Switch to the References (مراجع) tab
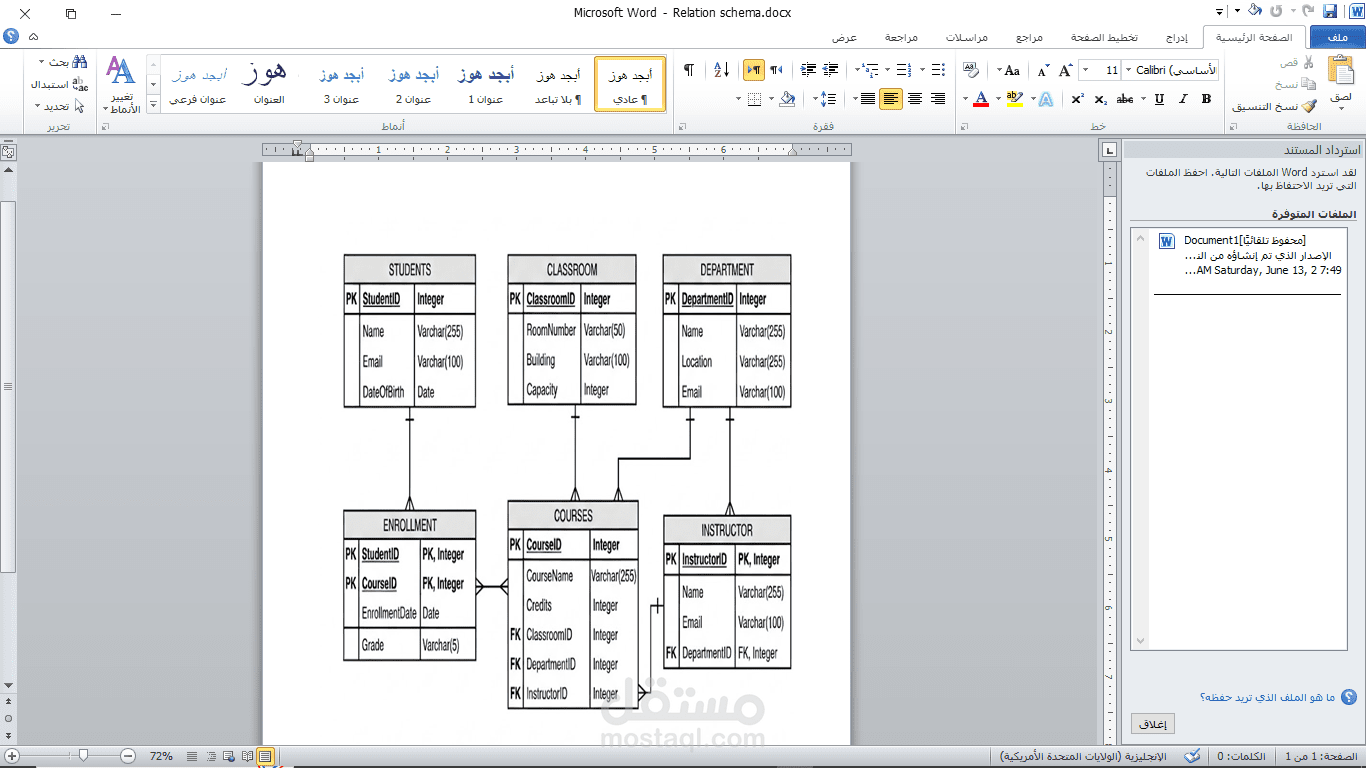The image size is (1366, 768). (1030, 37)
